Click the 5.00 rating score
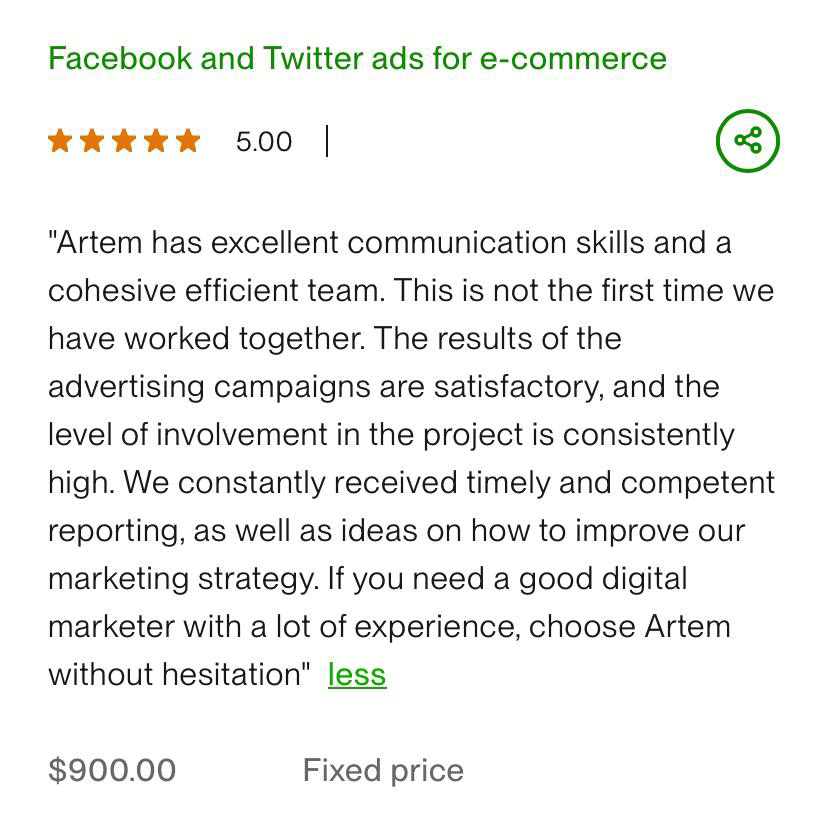Viewport: 828px width, 837px height. point(264,142)
